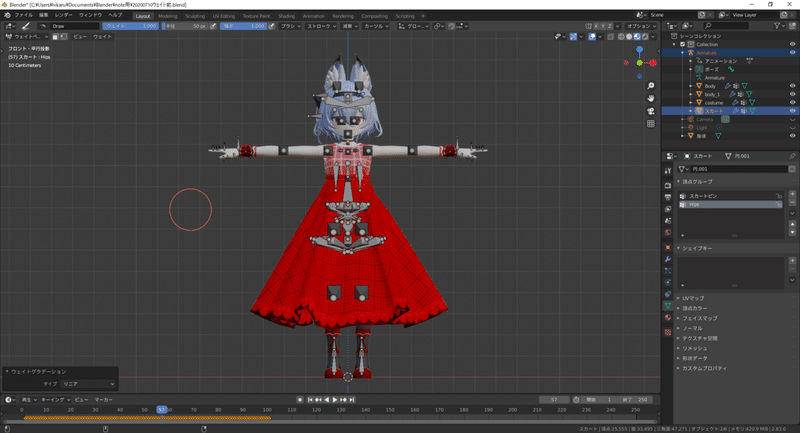Toggle the viewport overlays button
The width and height of the screenshot is (800, 433).
[592, 37]
